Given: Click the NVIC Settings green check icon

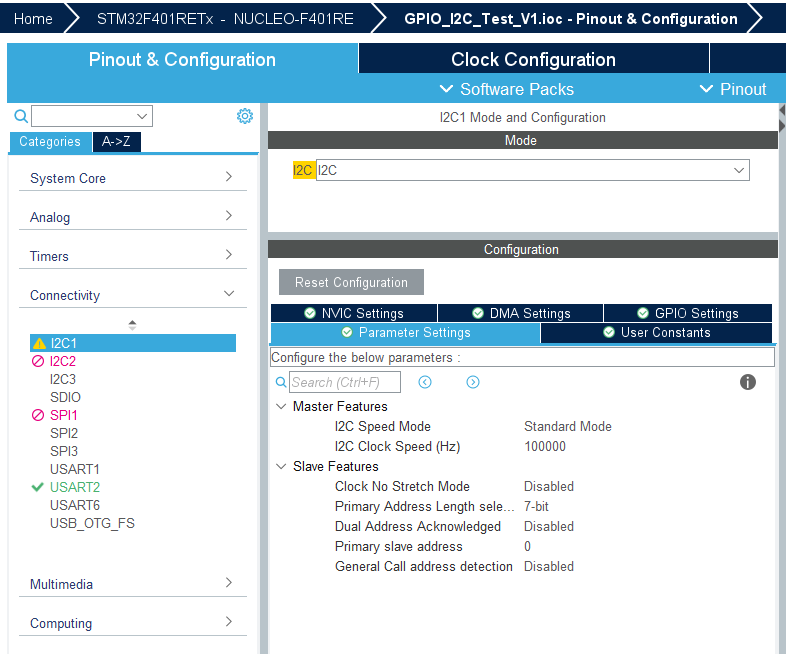Looking at the screenshot, I should (310, 313).
